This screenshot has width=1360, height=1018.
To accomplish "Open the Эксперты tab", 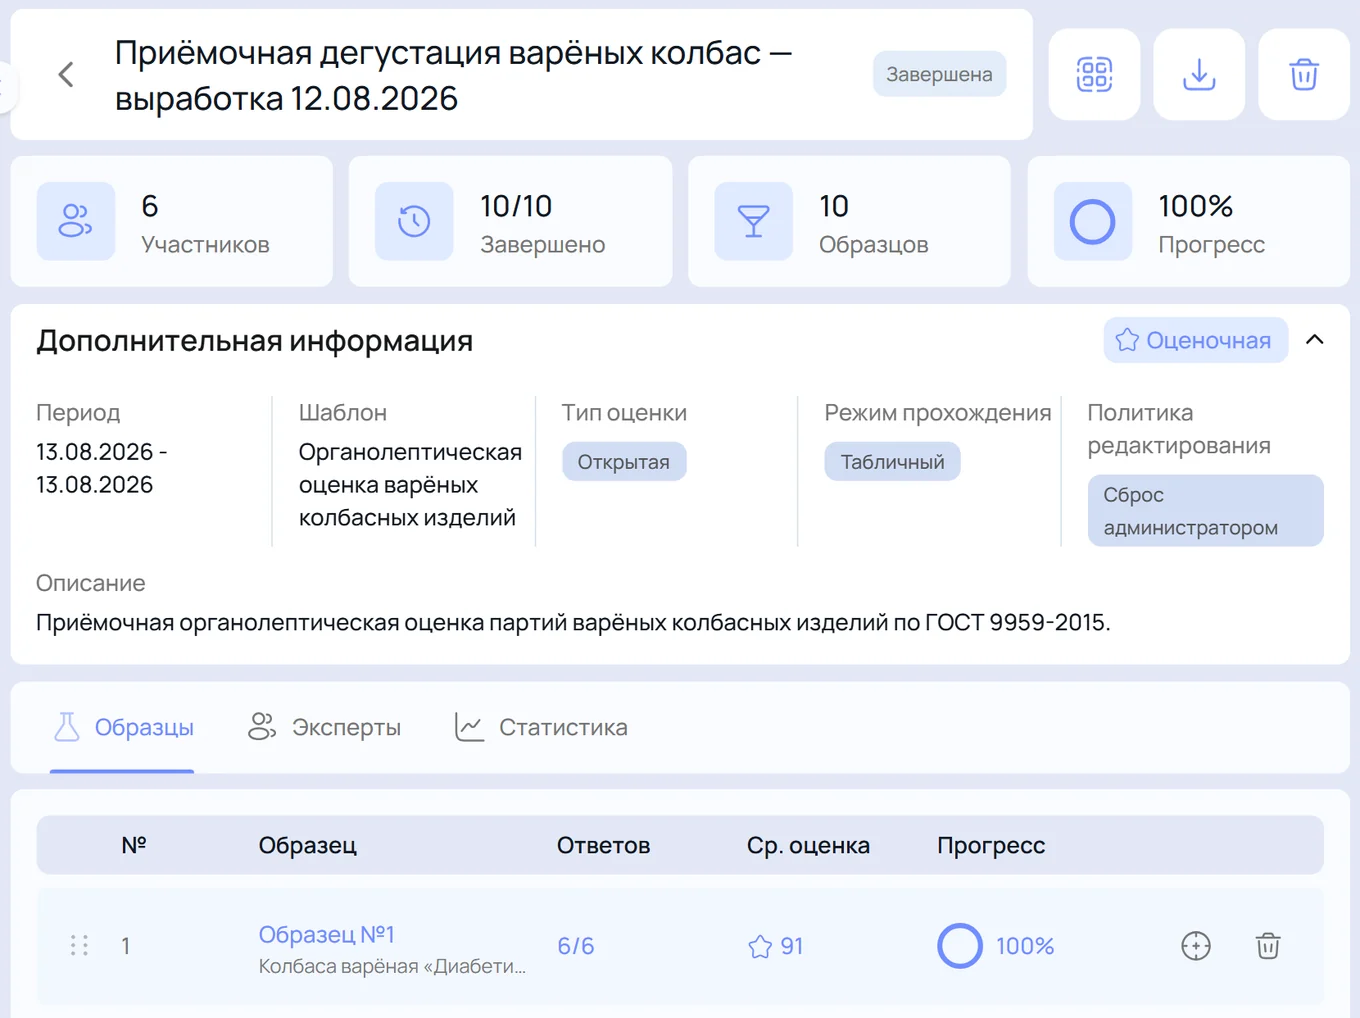I will click(324, 727).
